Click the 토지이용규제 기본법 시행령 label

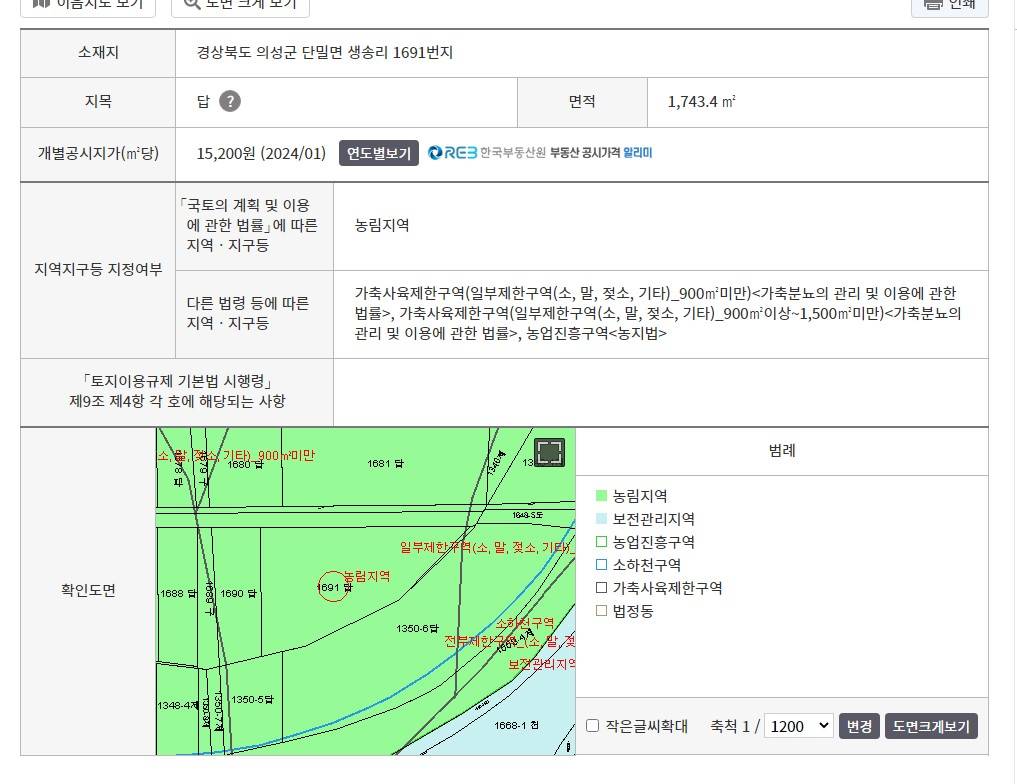[x=177, y=391]
